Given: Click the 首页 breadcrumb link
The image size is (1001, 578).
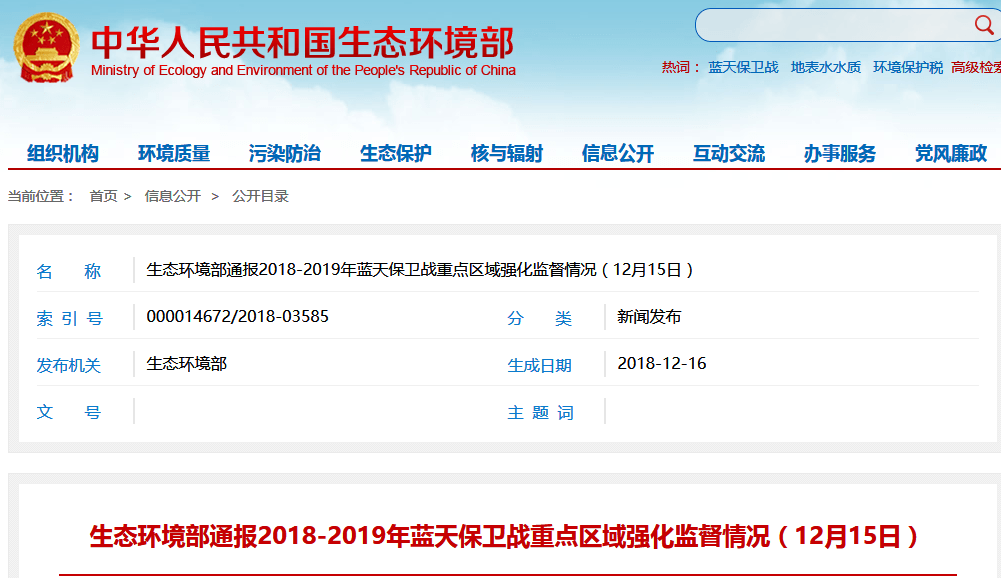Looking at the screenshot, I should (x=103, y=196).
